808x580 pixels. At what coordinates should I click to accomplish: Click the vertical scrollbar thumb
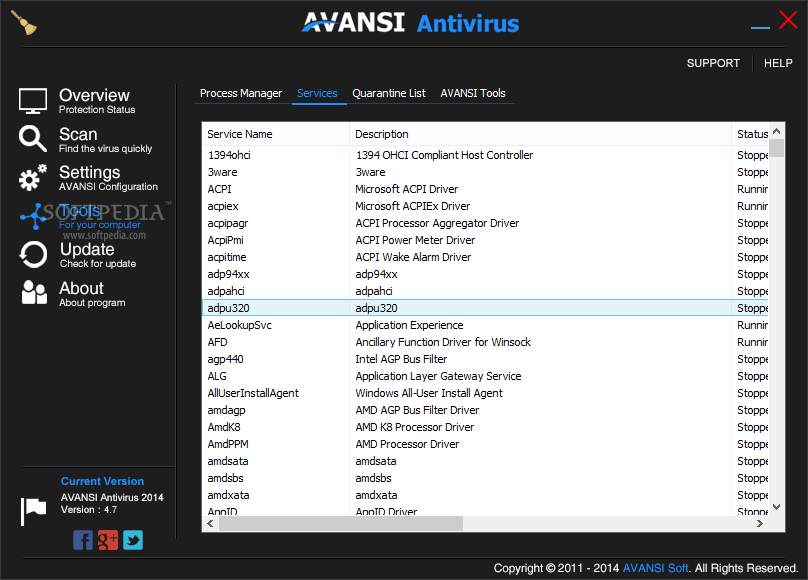click(777, 148)
